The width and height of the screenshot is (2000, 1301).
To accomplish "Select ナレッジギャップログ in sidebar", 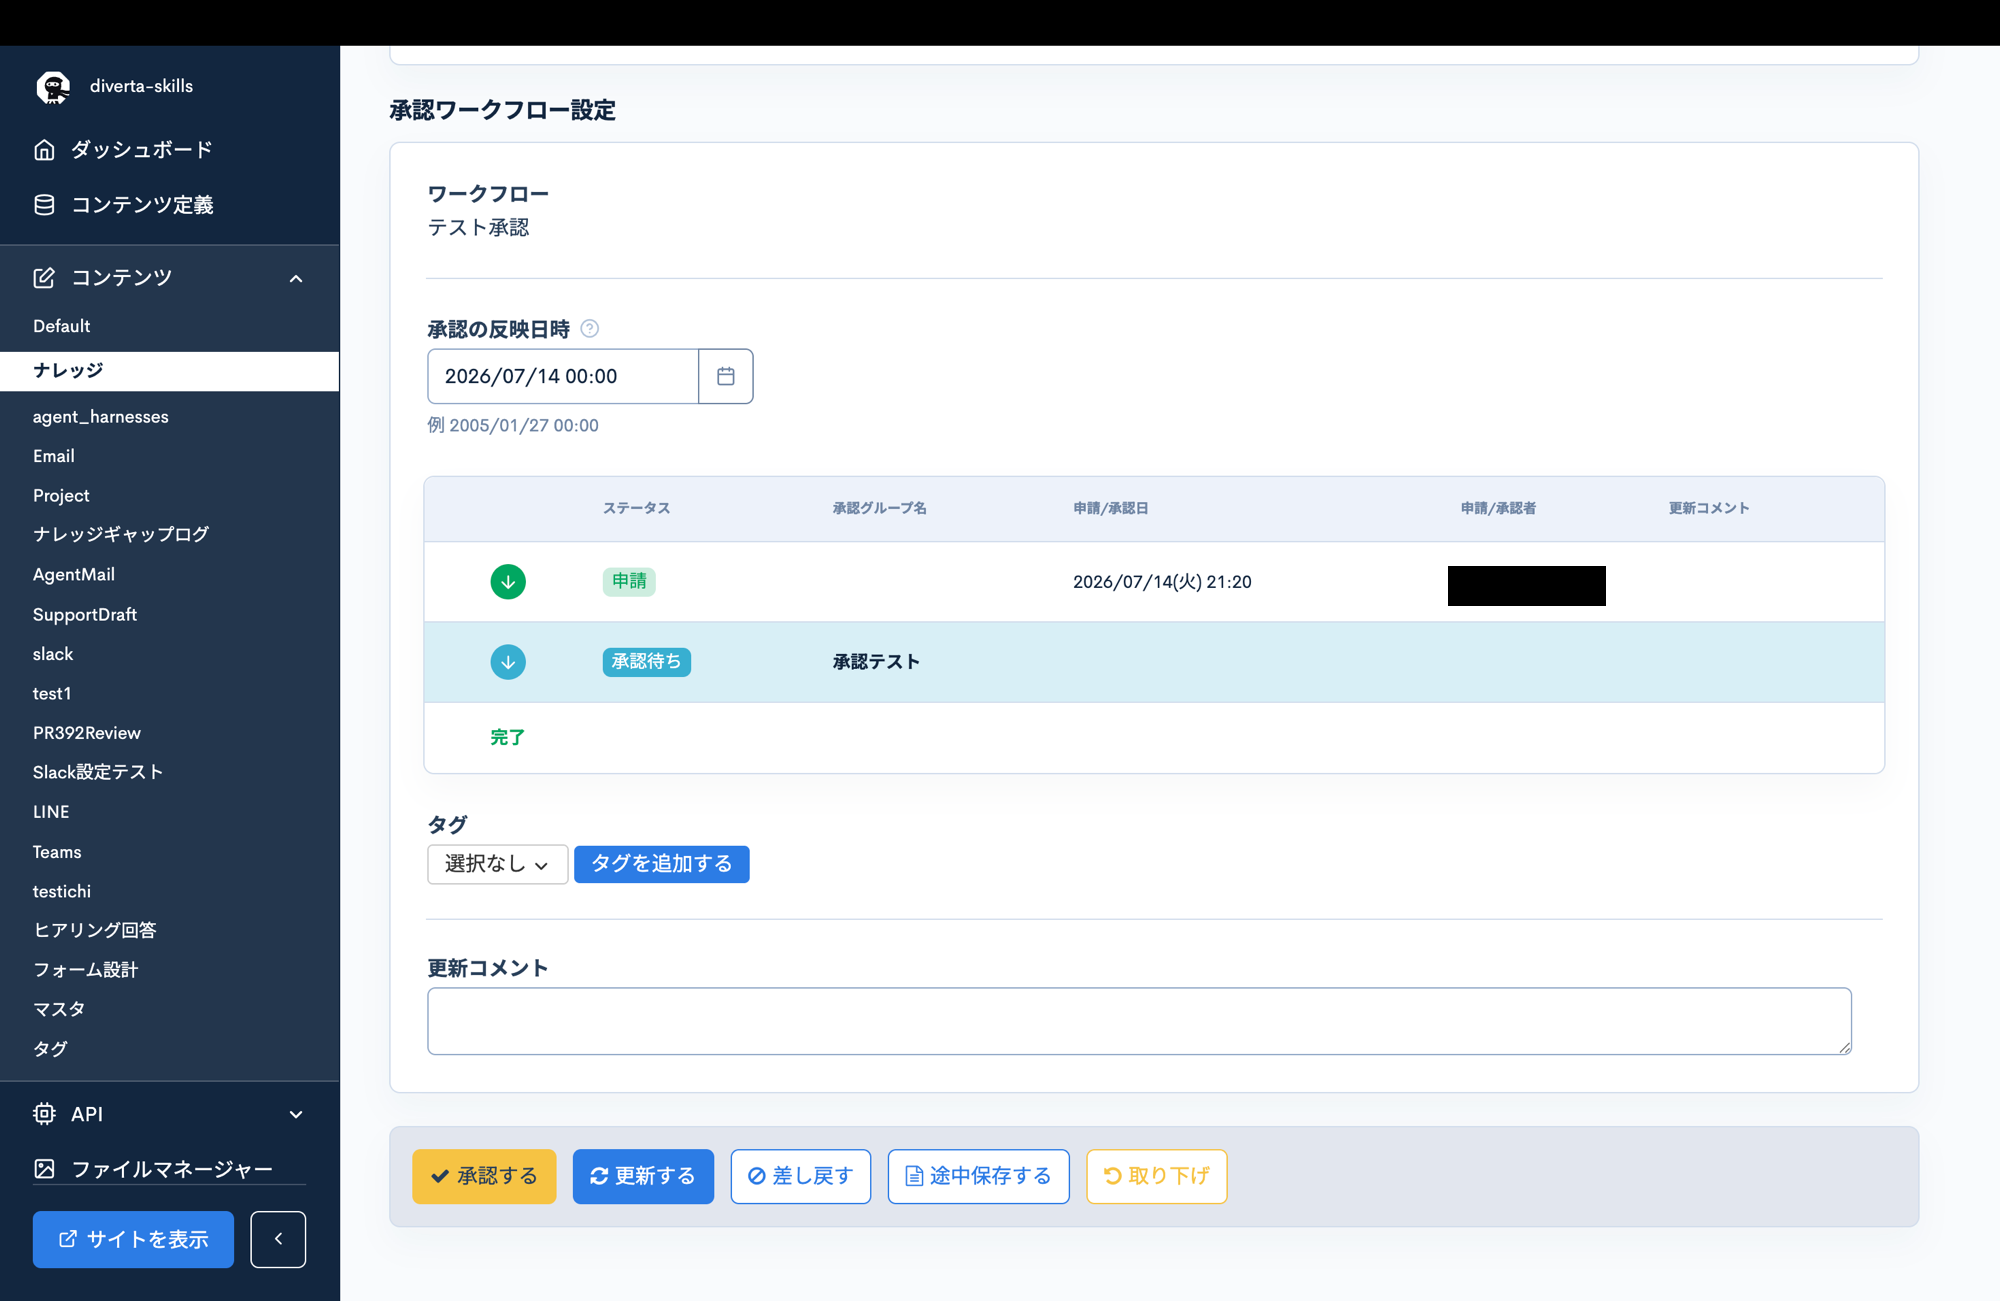I will [121, 535].
